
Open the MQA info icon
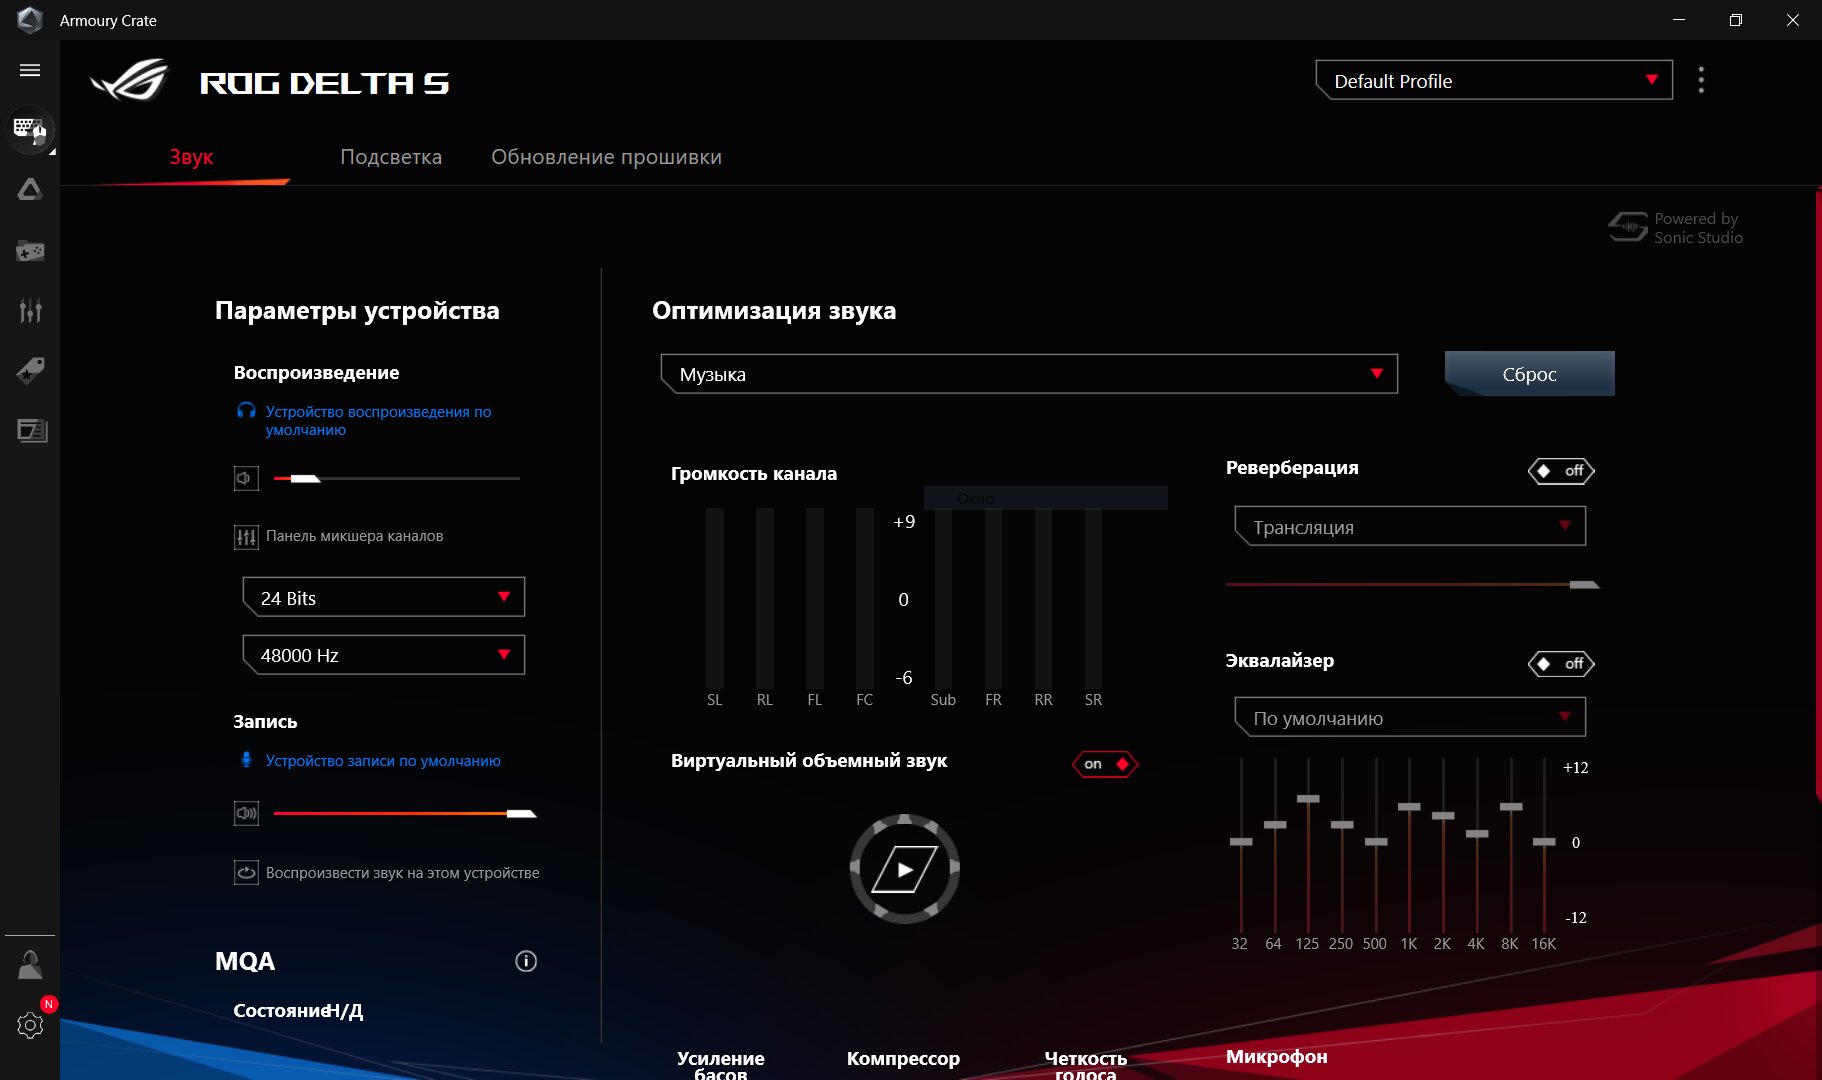coord(526,961)
